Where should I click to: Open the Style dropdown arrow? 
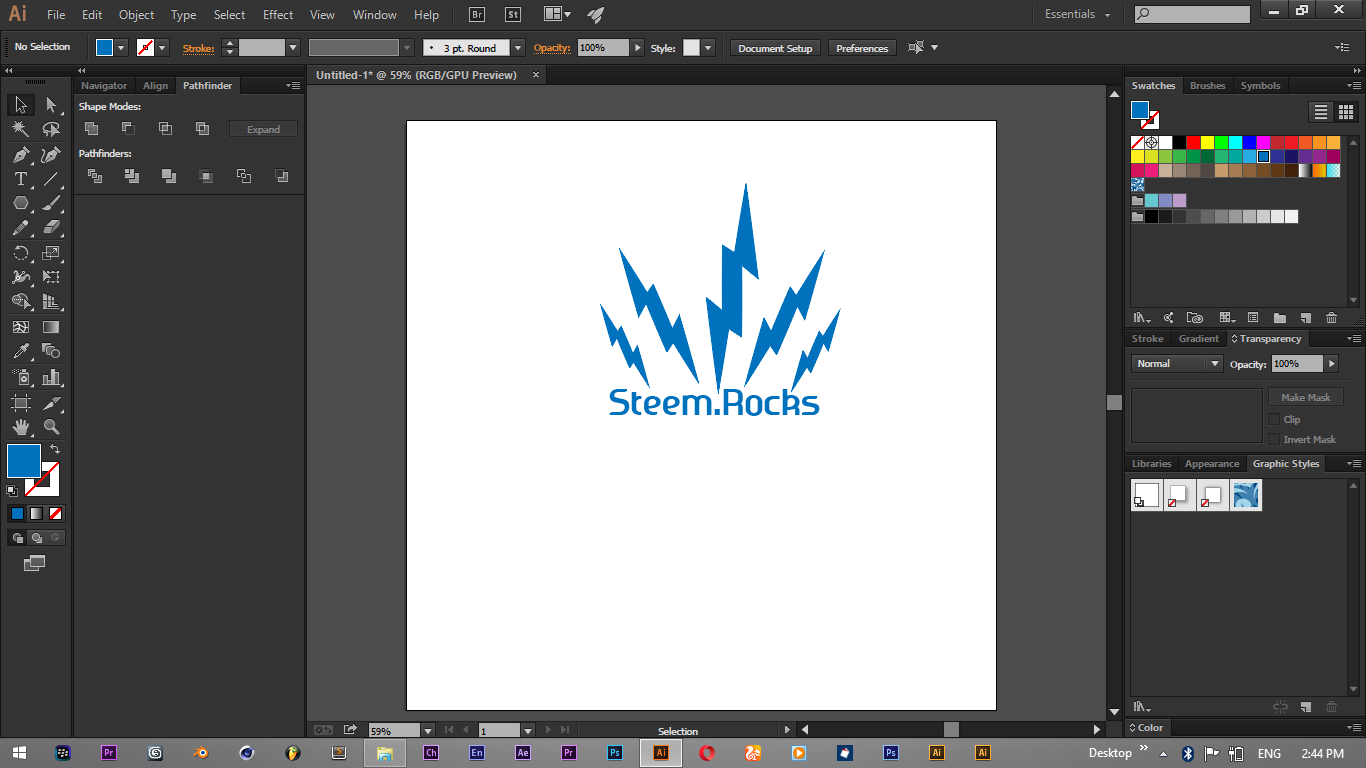point(708,47)
